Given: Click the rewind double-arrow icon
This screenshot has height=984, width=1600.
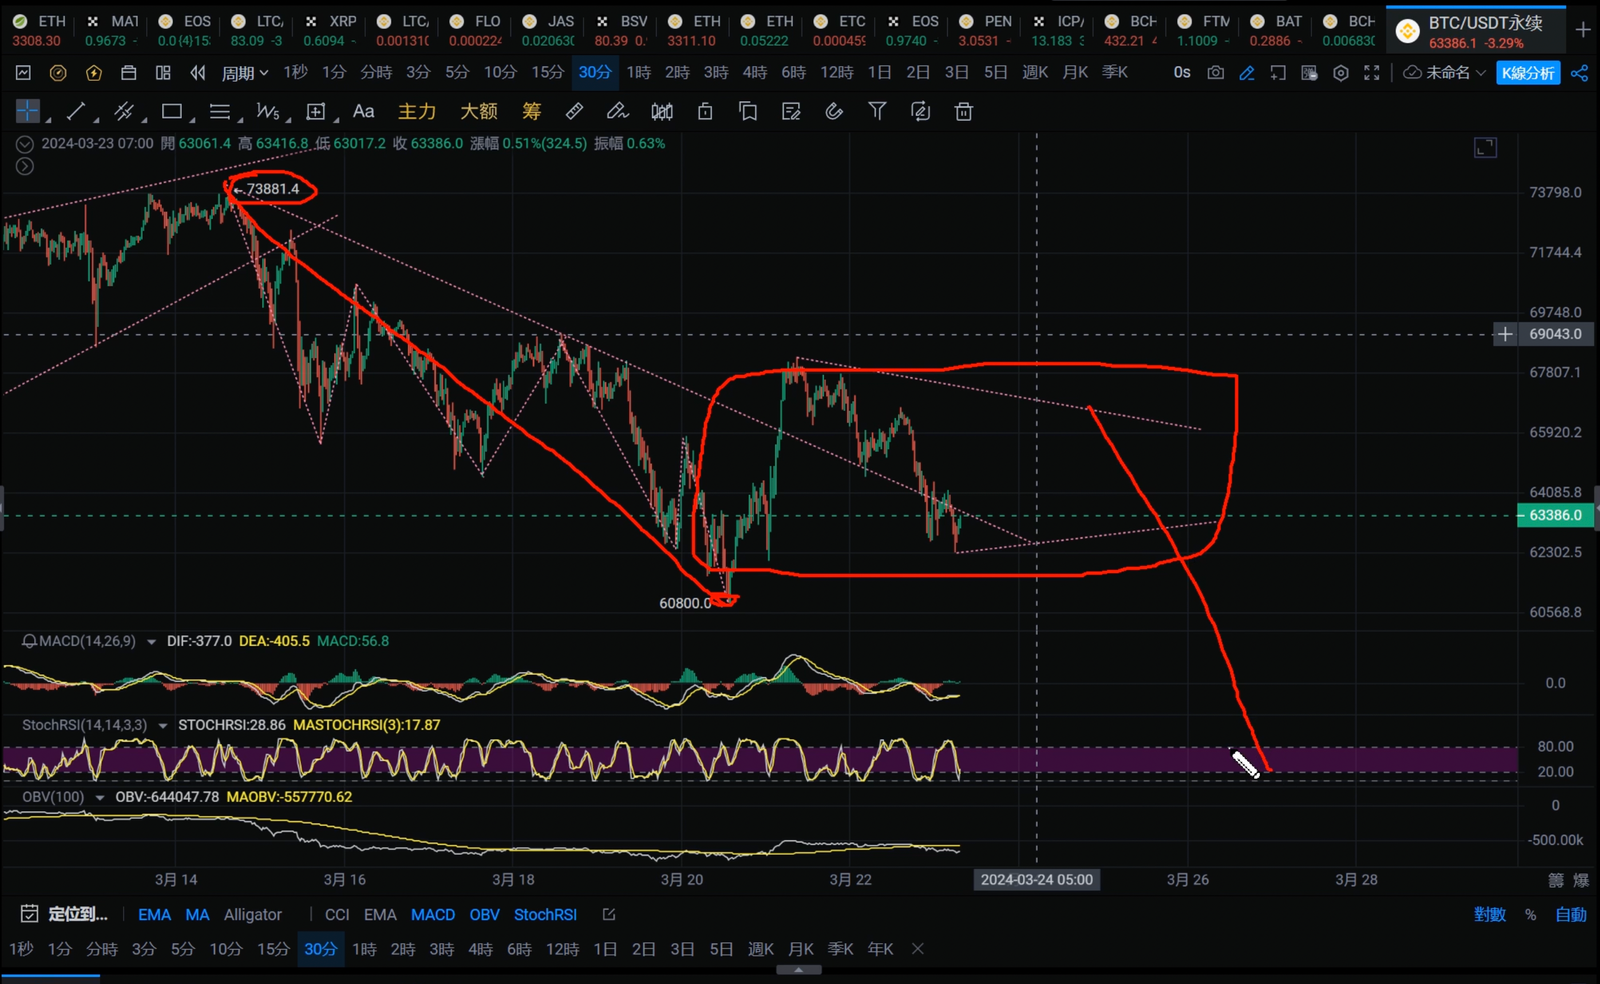Looking at the screenshot, I should tap(198, 72).
